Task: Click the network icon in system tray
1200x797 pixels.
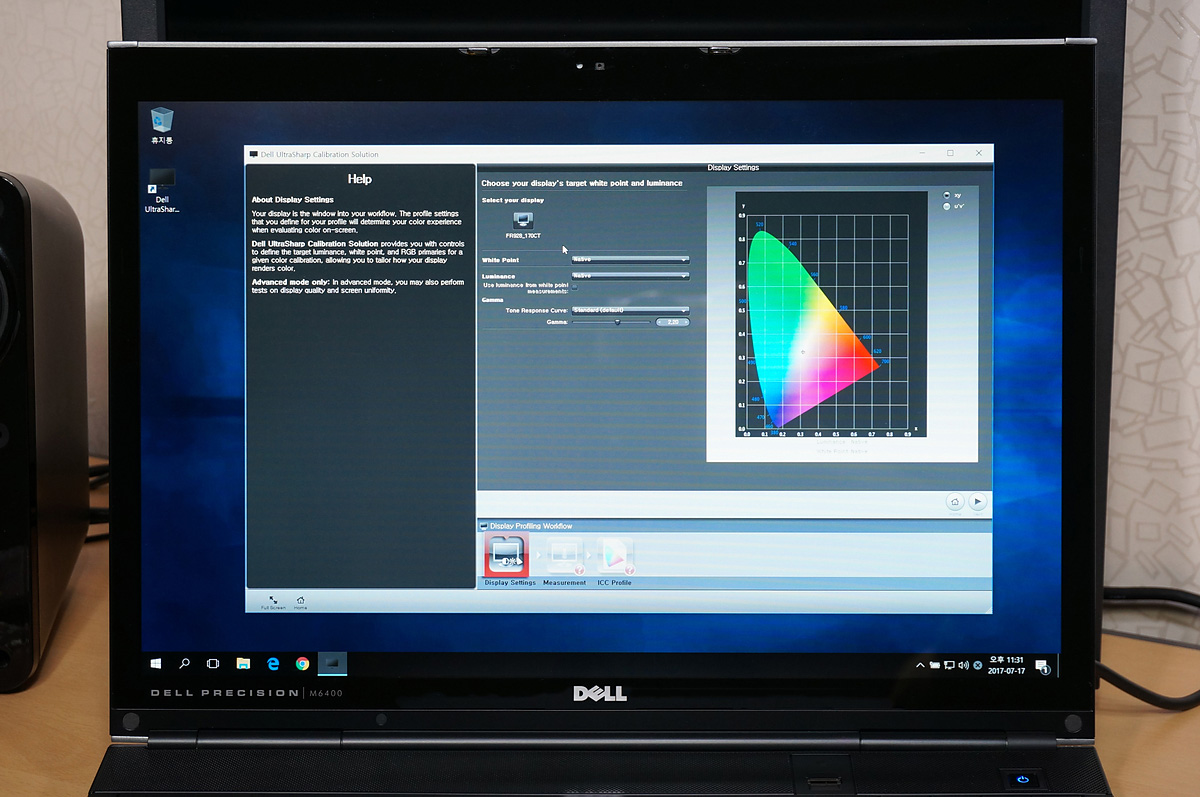Action: (x=948, y=665)
